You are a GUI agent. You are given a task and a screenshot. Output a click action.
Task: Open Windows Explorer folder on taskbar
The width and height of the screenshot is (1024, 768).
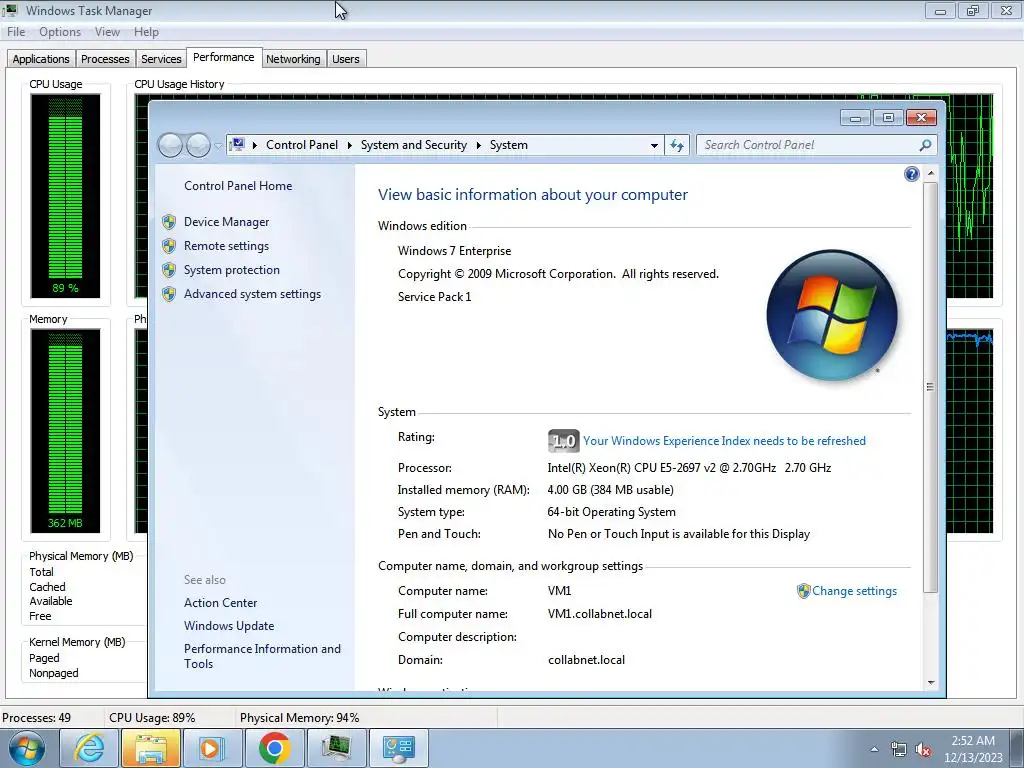point(151,748)
